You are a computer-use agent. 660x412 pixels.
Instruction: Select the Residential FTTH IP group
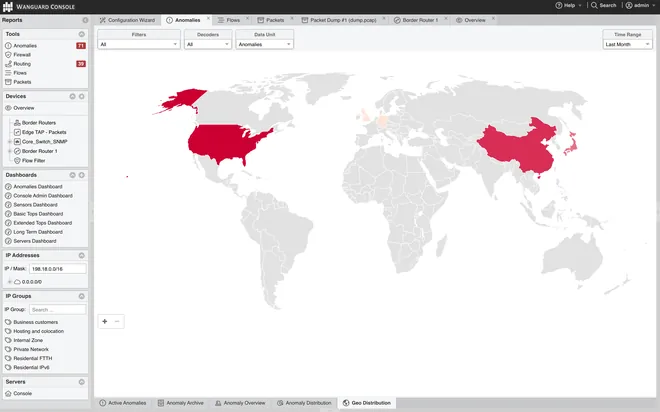(33, 359)
